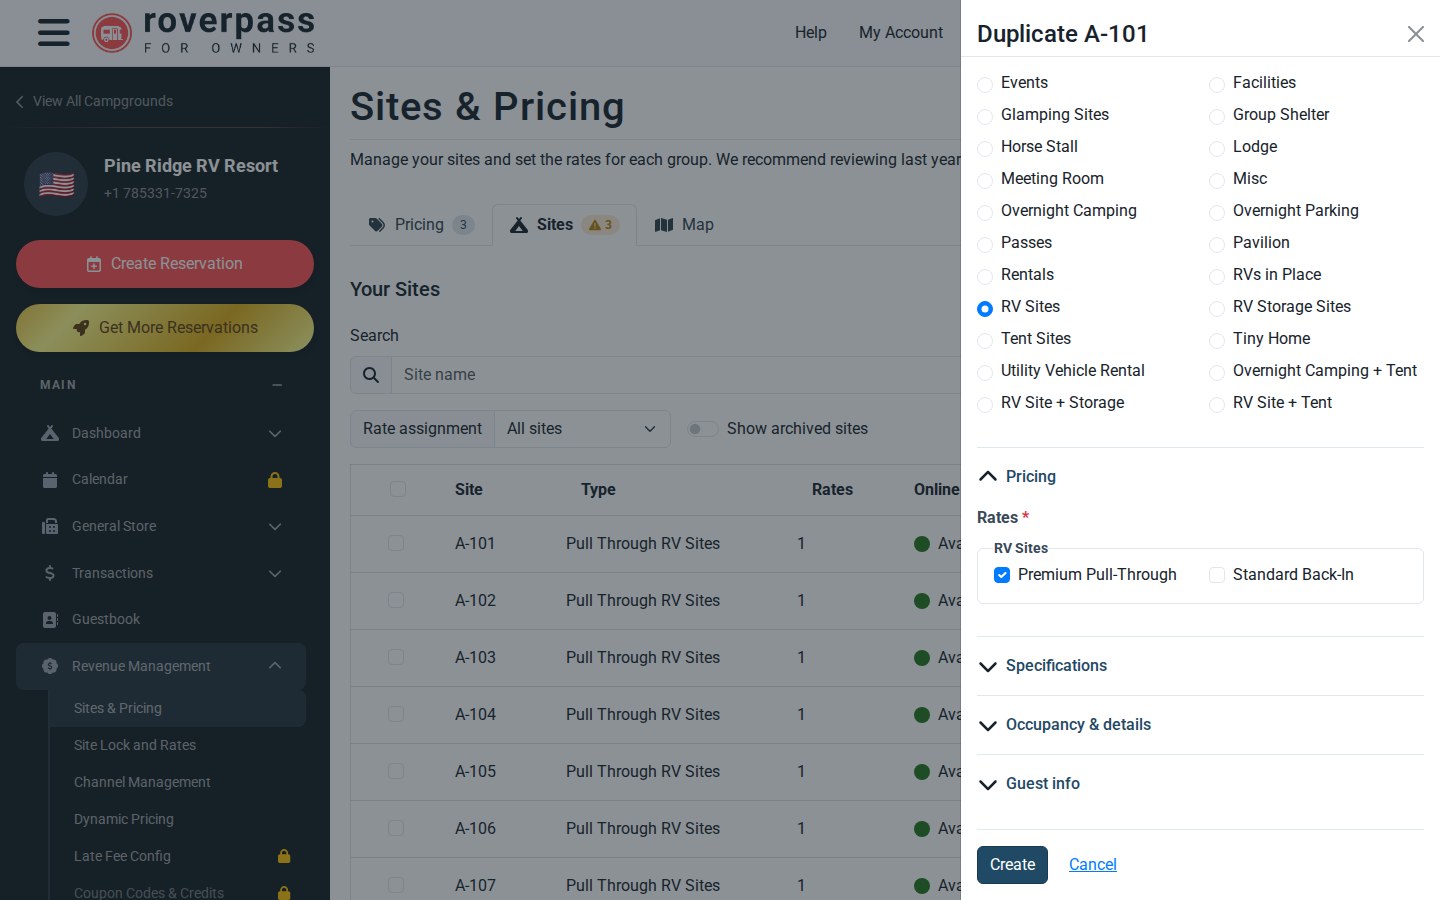Click the RoverPass logo icon
Viewport: 1440px width, 900px height.
[x=112, y=33]
